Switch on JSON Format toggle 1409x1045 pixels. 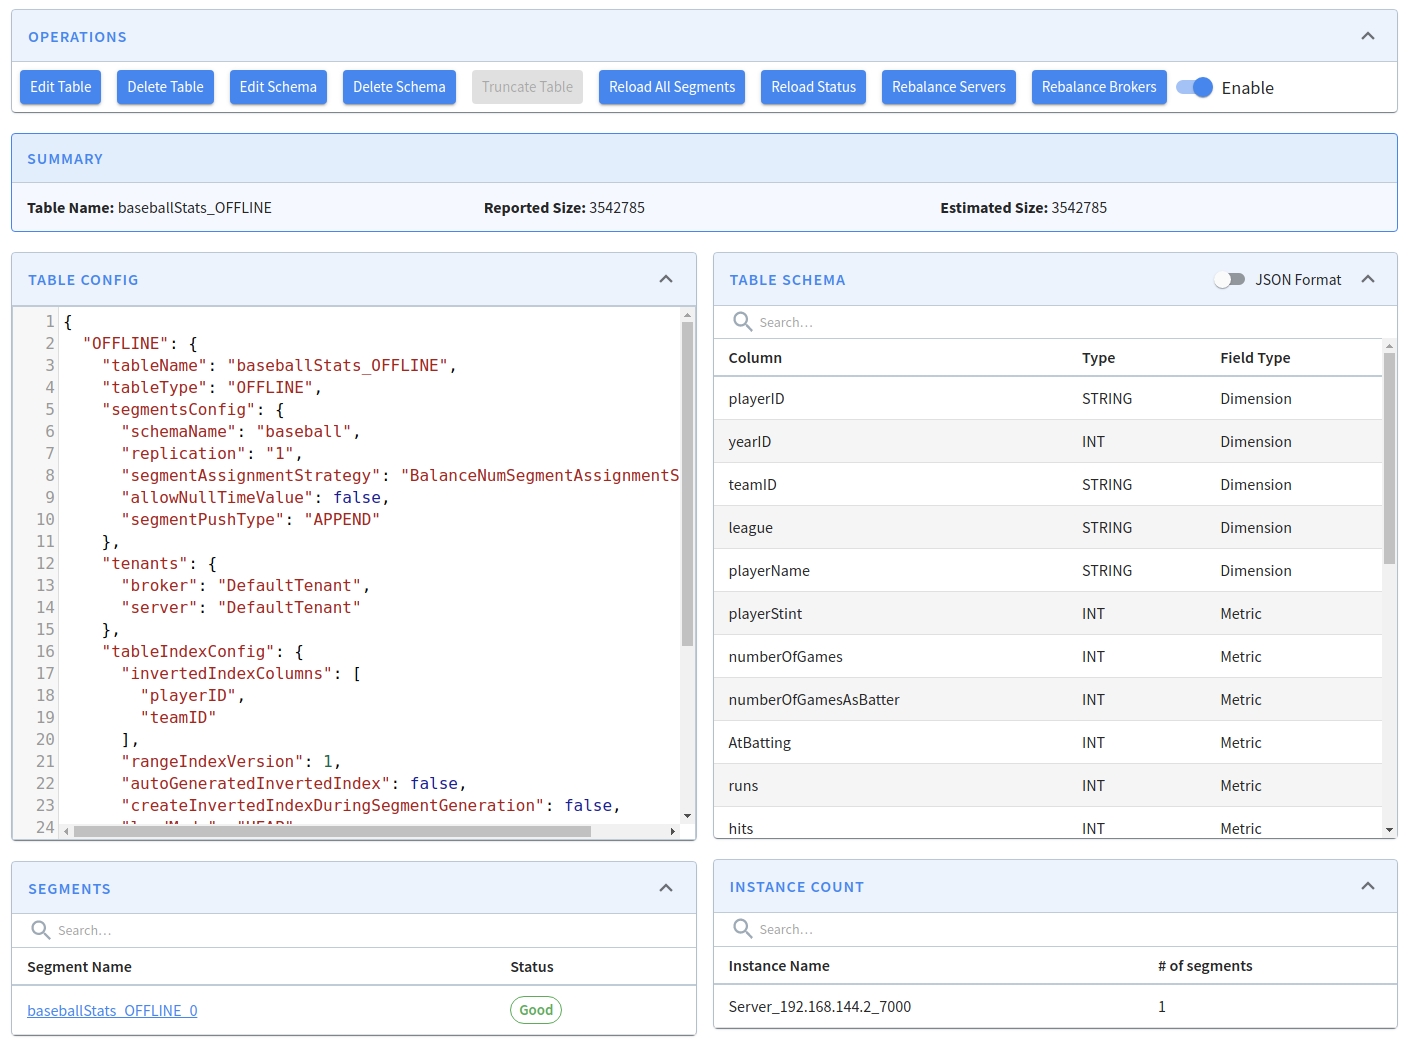point(1229,280)
